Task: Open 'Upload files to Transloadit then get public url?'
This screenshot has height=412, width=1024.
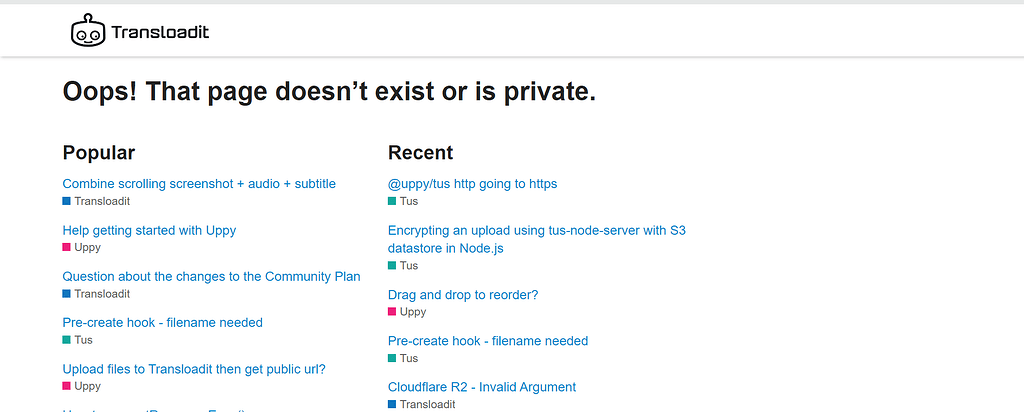Action: coord(194,369)
